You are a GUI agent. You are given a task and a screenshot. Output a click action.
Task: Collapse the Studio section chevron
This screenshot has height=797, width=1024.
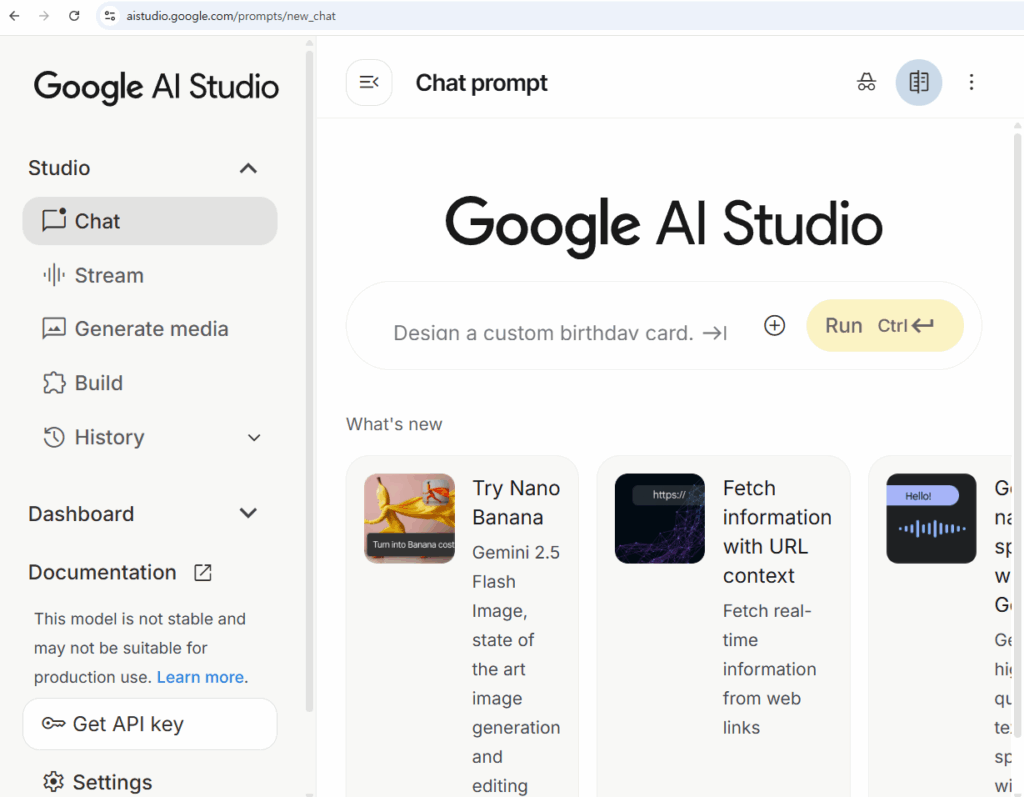pos(249,168)
